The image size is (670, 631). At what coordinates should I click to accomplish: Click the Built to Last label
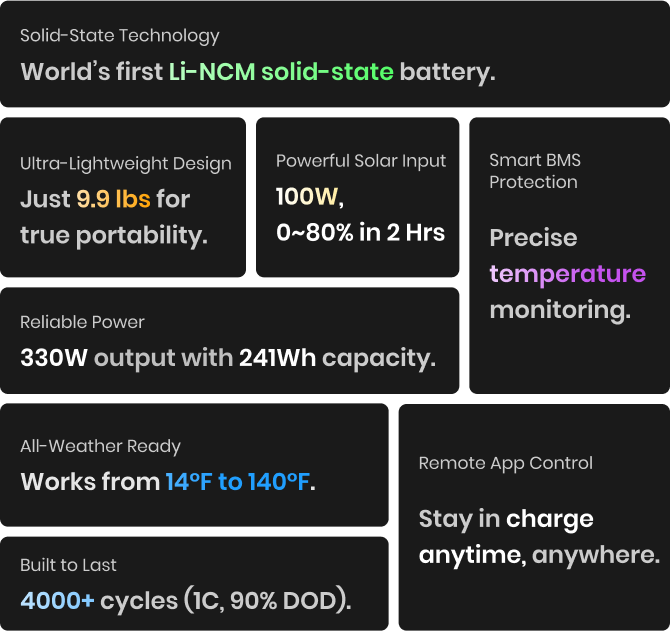[x=68, y=565]
